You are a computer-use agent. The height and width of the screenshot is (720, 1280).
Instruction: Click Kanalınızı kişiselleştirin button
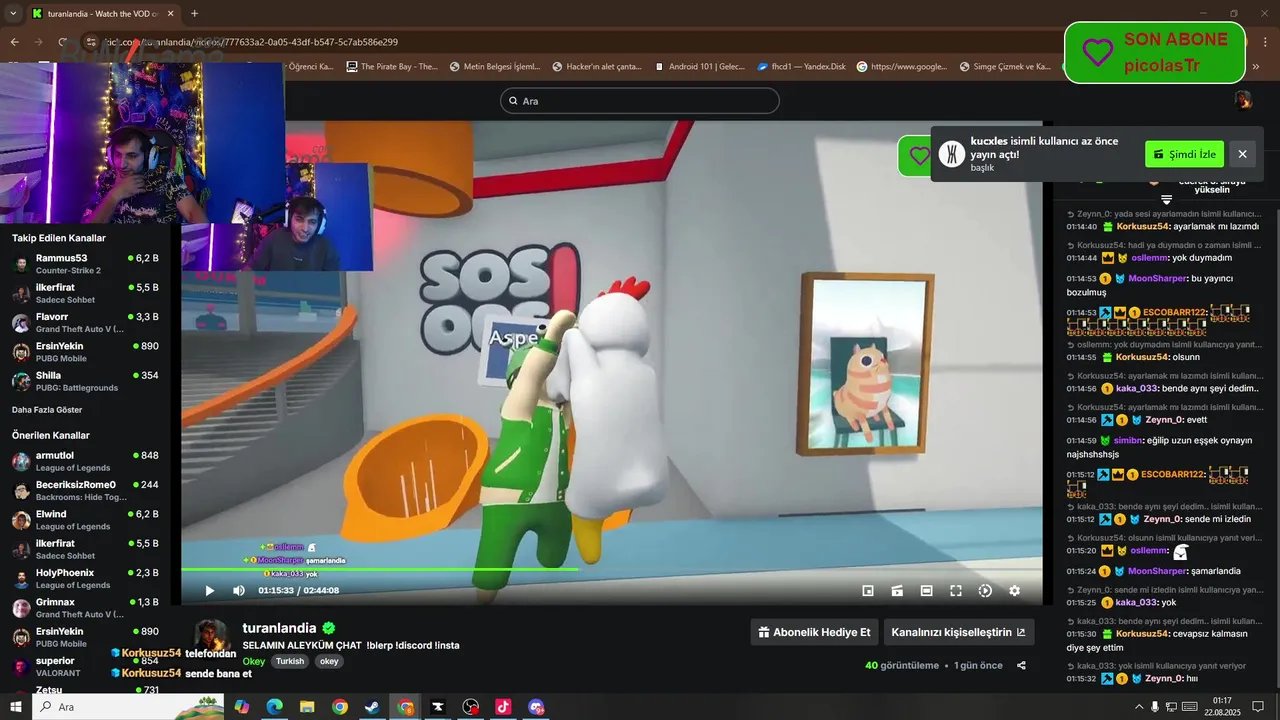tap(958, 632)
